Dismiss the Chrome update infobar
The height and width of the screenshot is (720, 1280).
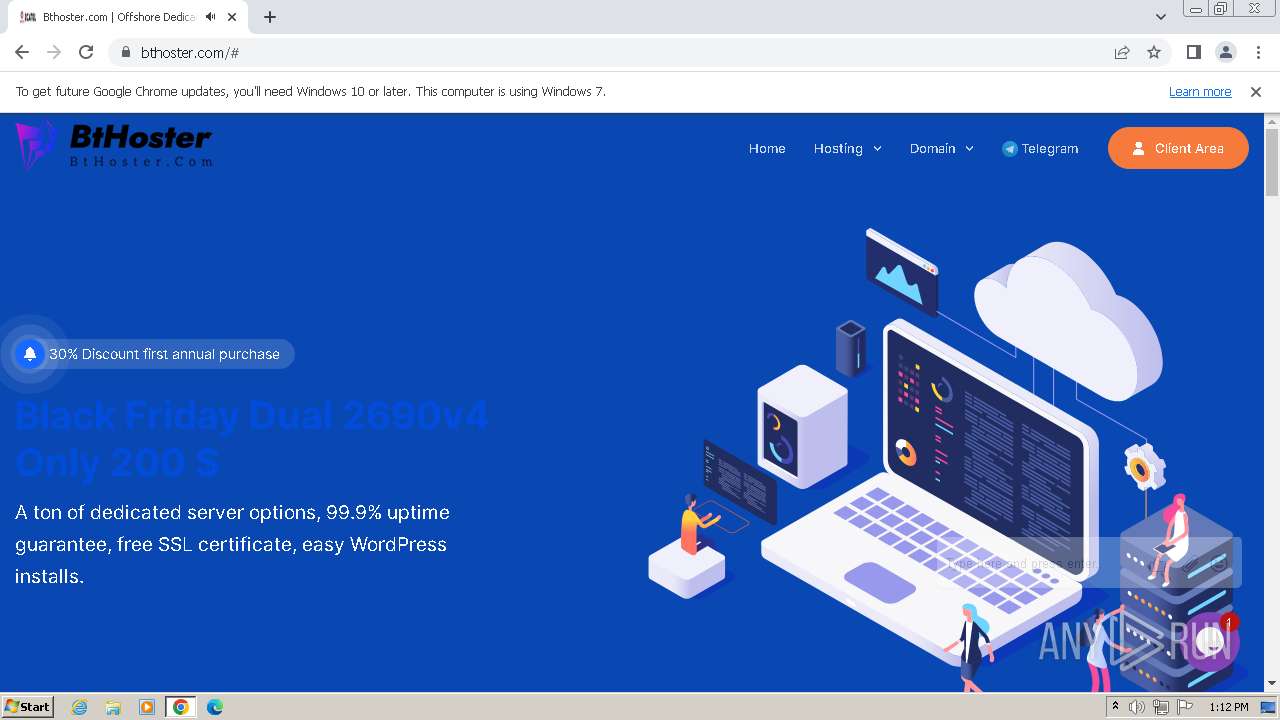point(1256,91)
